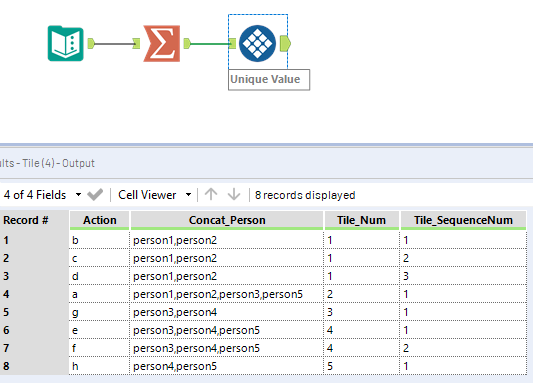Click the down arrow next record icon
533x383 pixels.
pyautogui.click(x=234, y=195)
